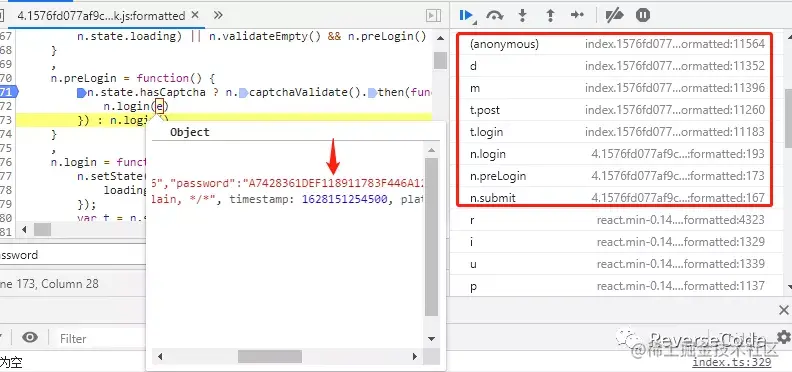Click the code editor horizontal scroll left arrow
The width and height of the screenshot is (792, 372).
[x=24, y=229]
